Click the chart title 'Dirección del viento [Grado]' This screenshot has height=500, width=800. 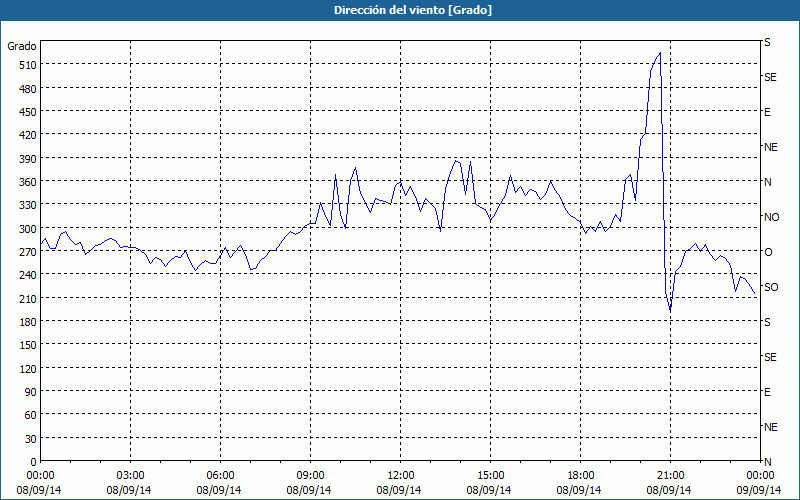pos(413,10)
